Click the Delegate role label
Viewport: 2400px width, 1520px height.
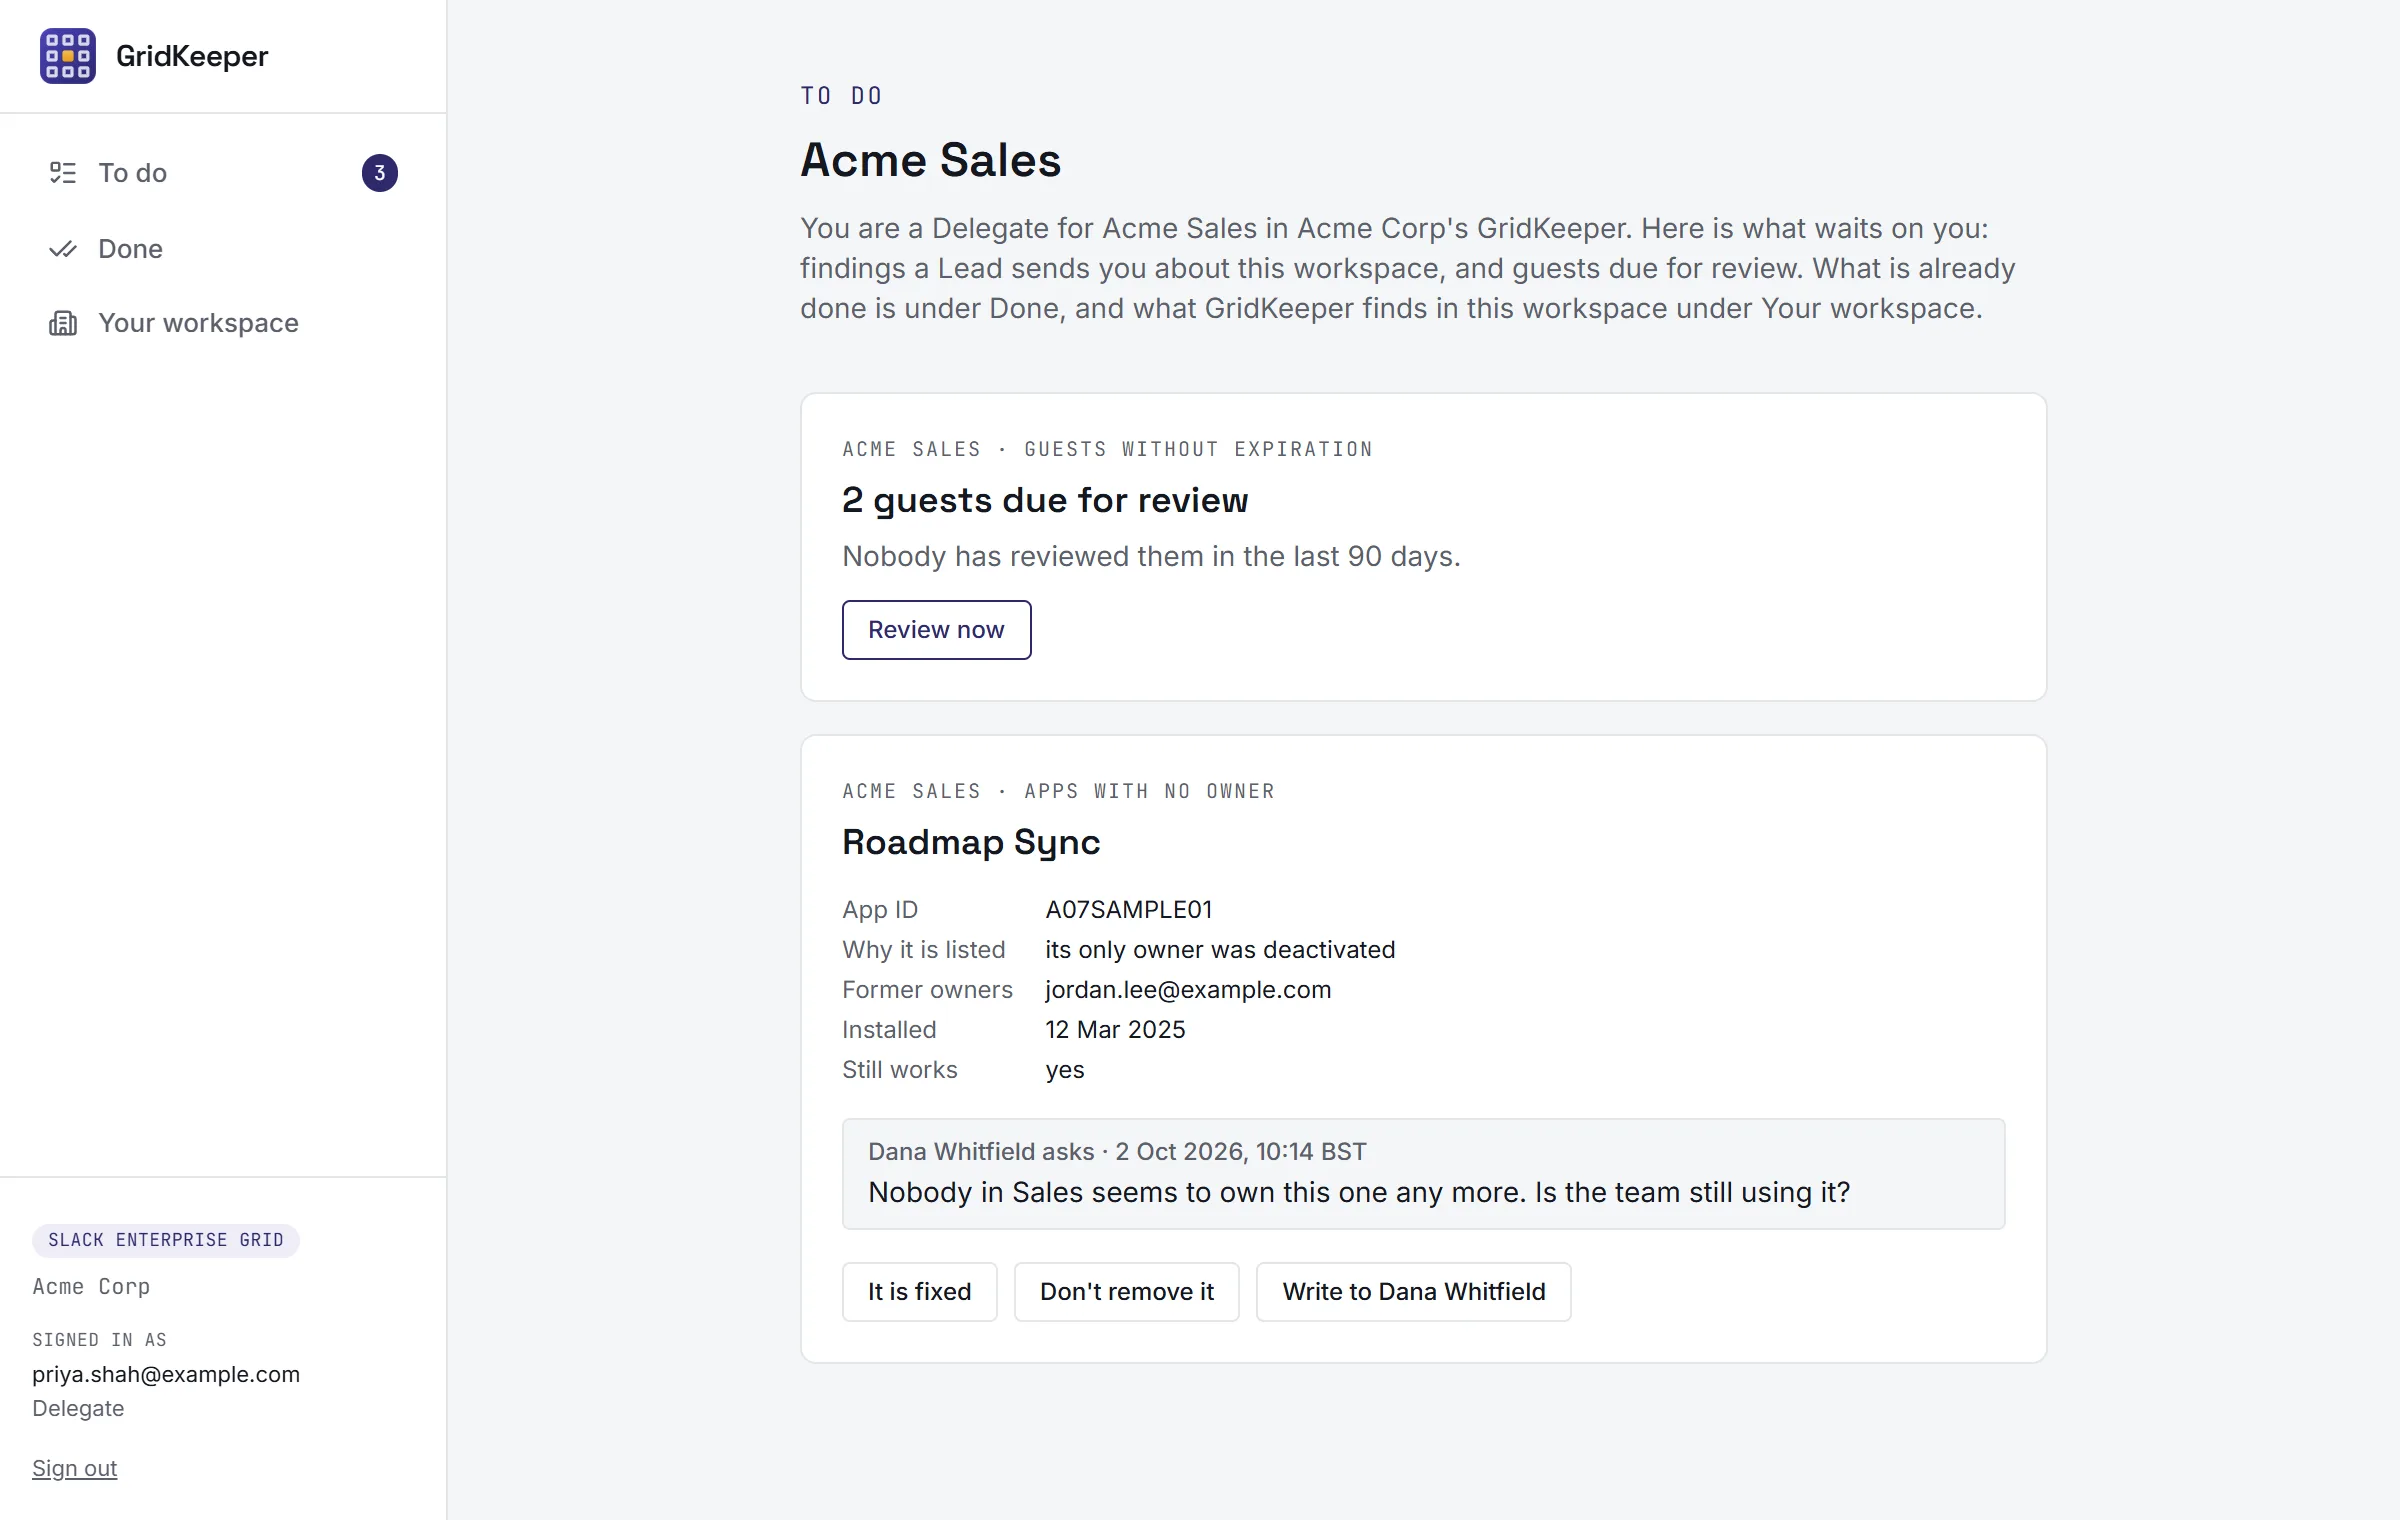coord(78,1408)
